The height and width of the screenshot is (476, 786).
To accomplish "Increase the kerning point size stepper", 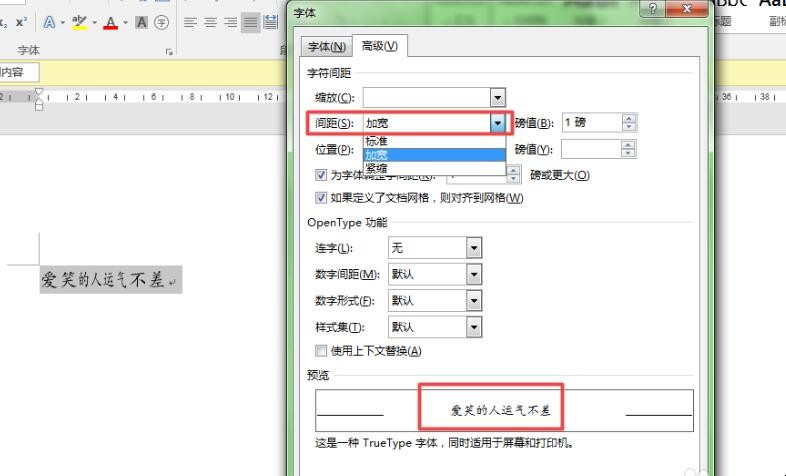I will click(x=513, y=171).
